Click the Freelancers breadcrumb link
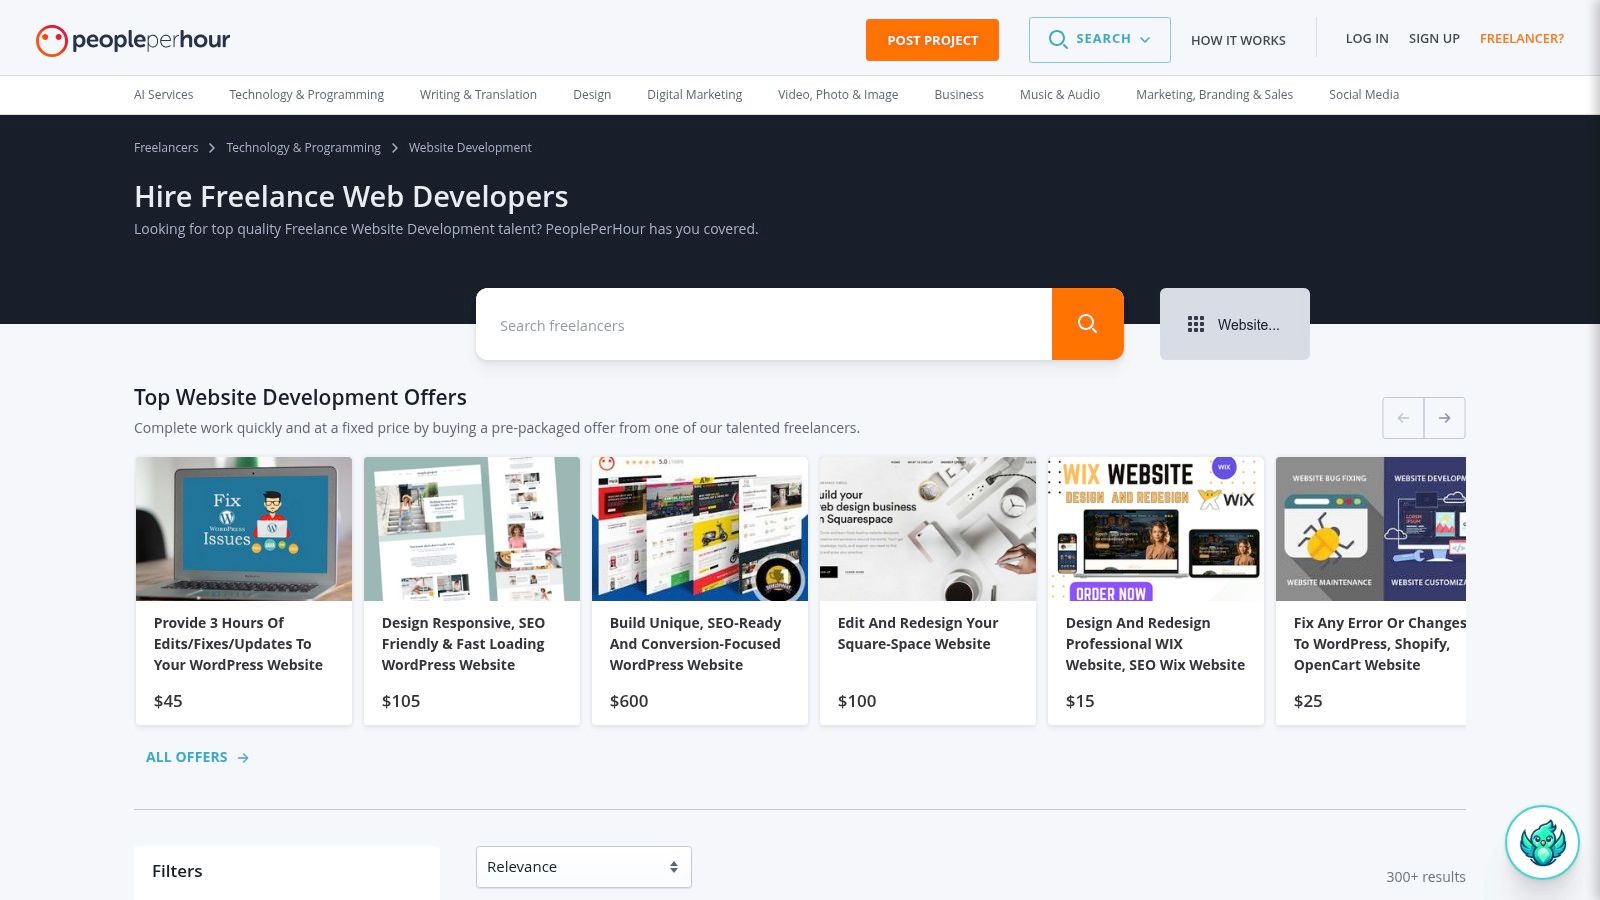The image size is (1600, 900). [x=166, y=148]
